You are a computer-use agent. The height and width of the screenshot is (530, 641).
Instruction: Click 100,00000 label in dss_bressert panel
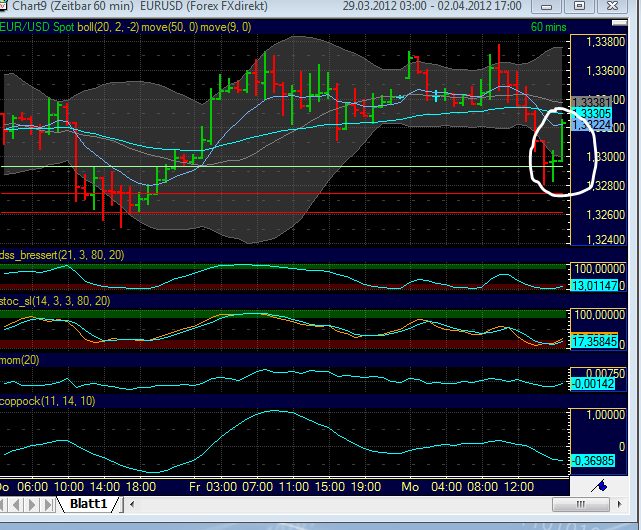[x=600, y=269]
